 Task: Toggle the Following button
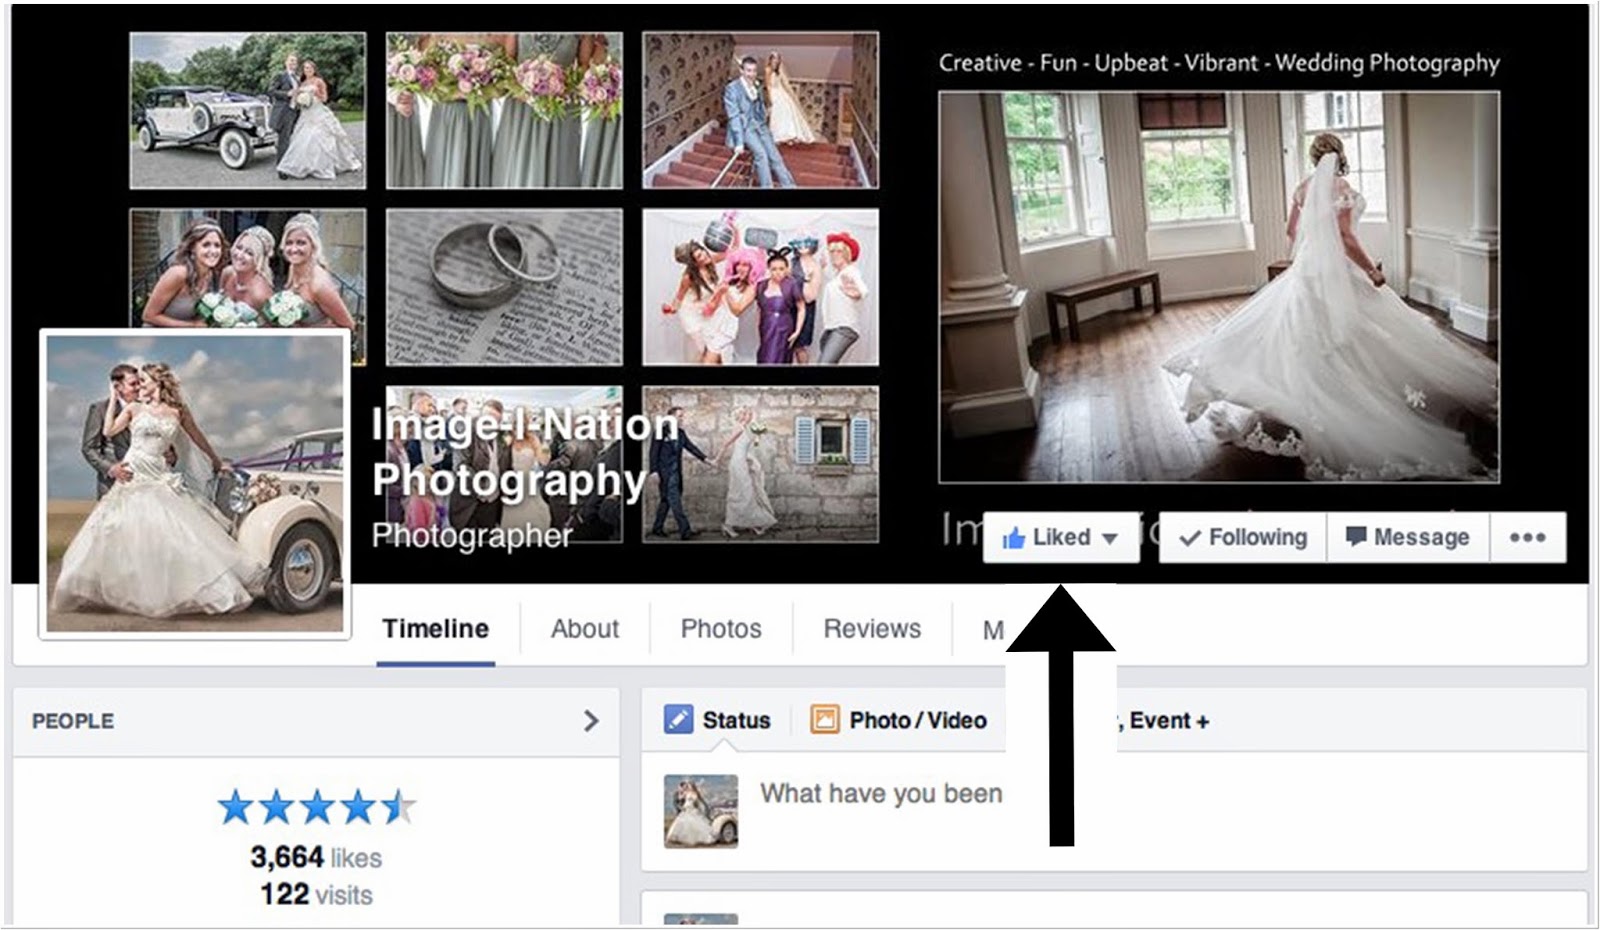(x=1243, y=538)
